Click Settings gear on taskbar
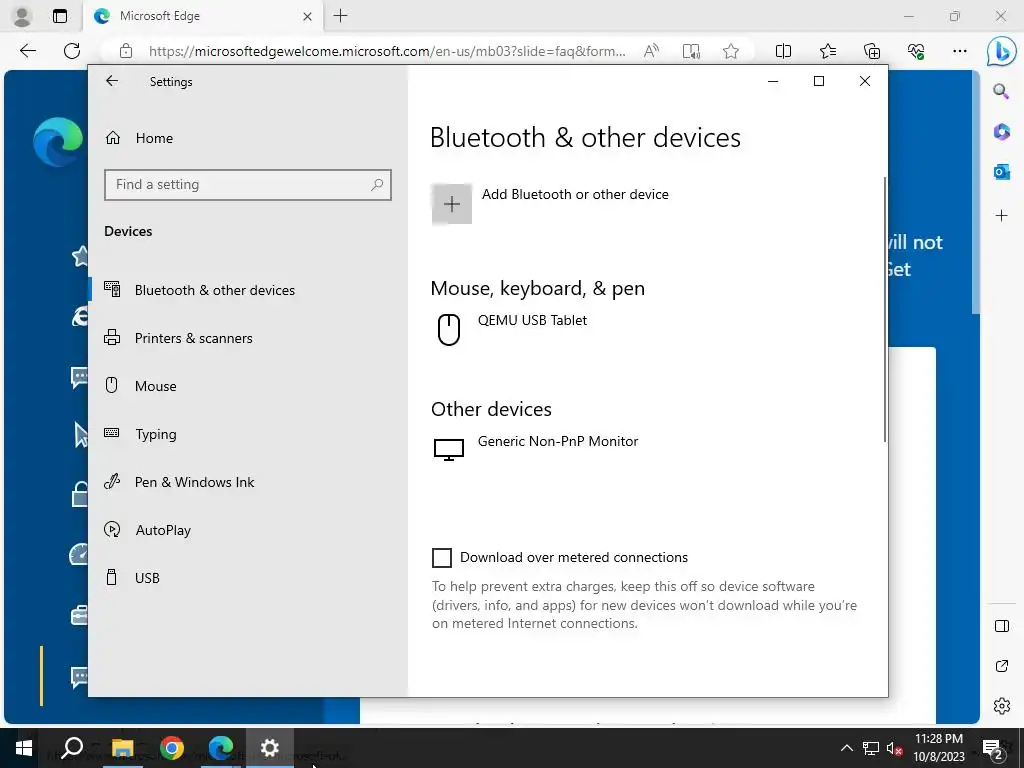 coord(270,748)
